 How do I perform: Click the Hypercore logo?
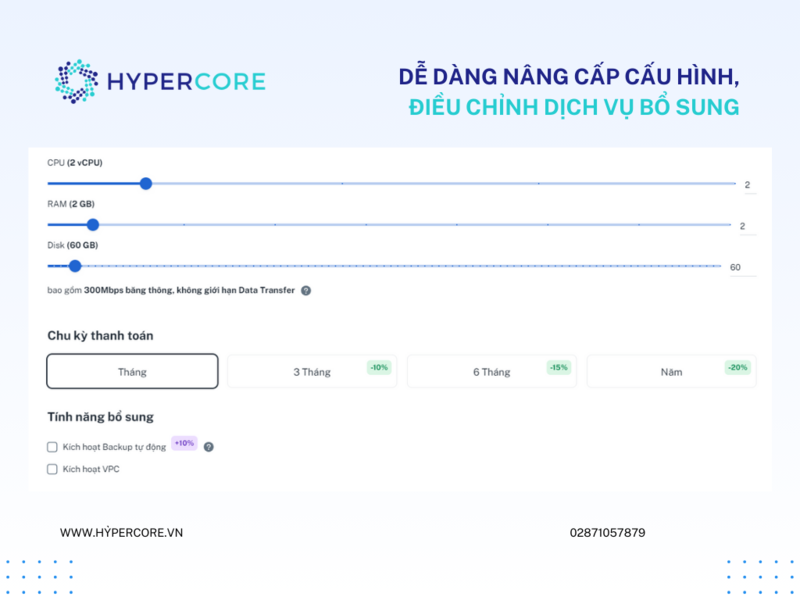point(160,82)
